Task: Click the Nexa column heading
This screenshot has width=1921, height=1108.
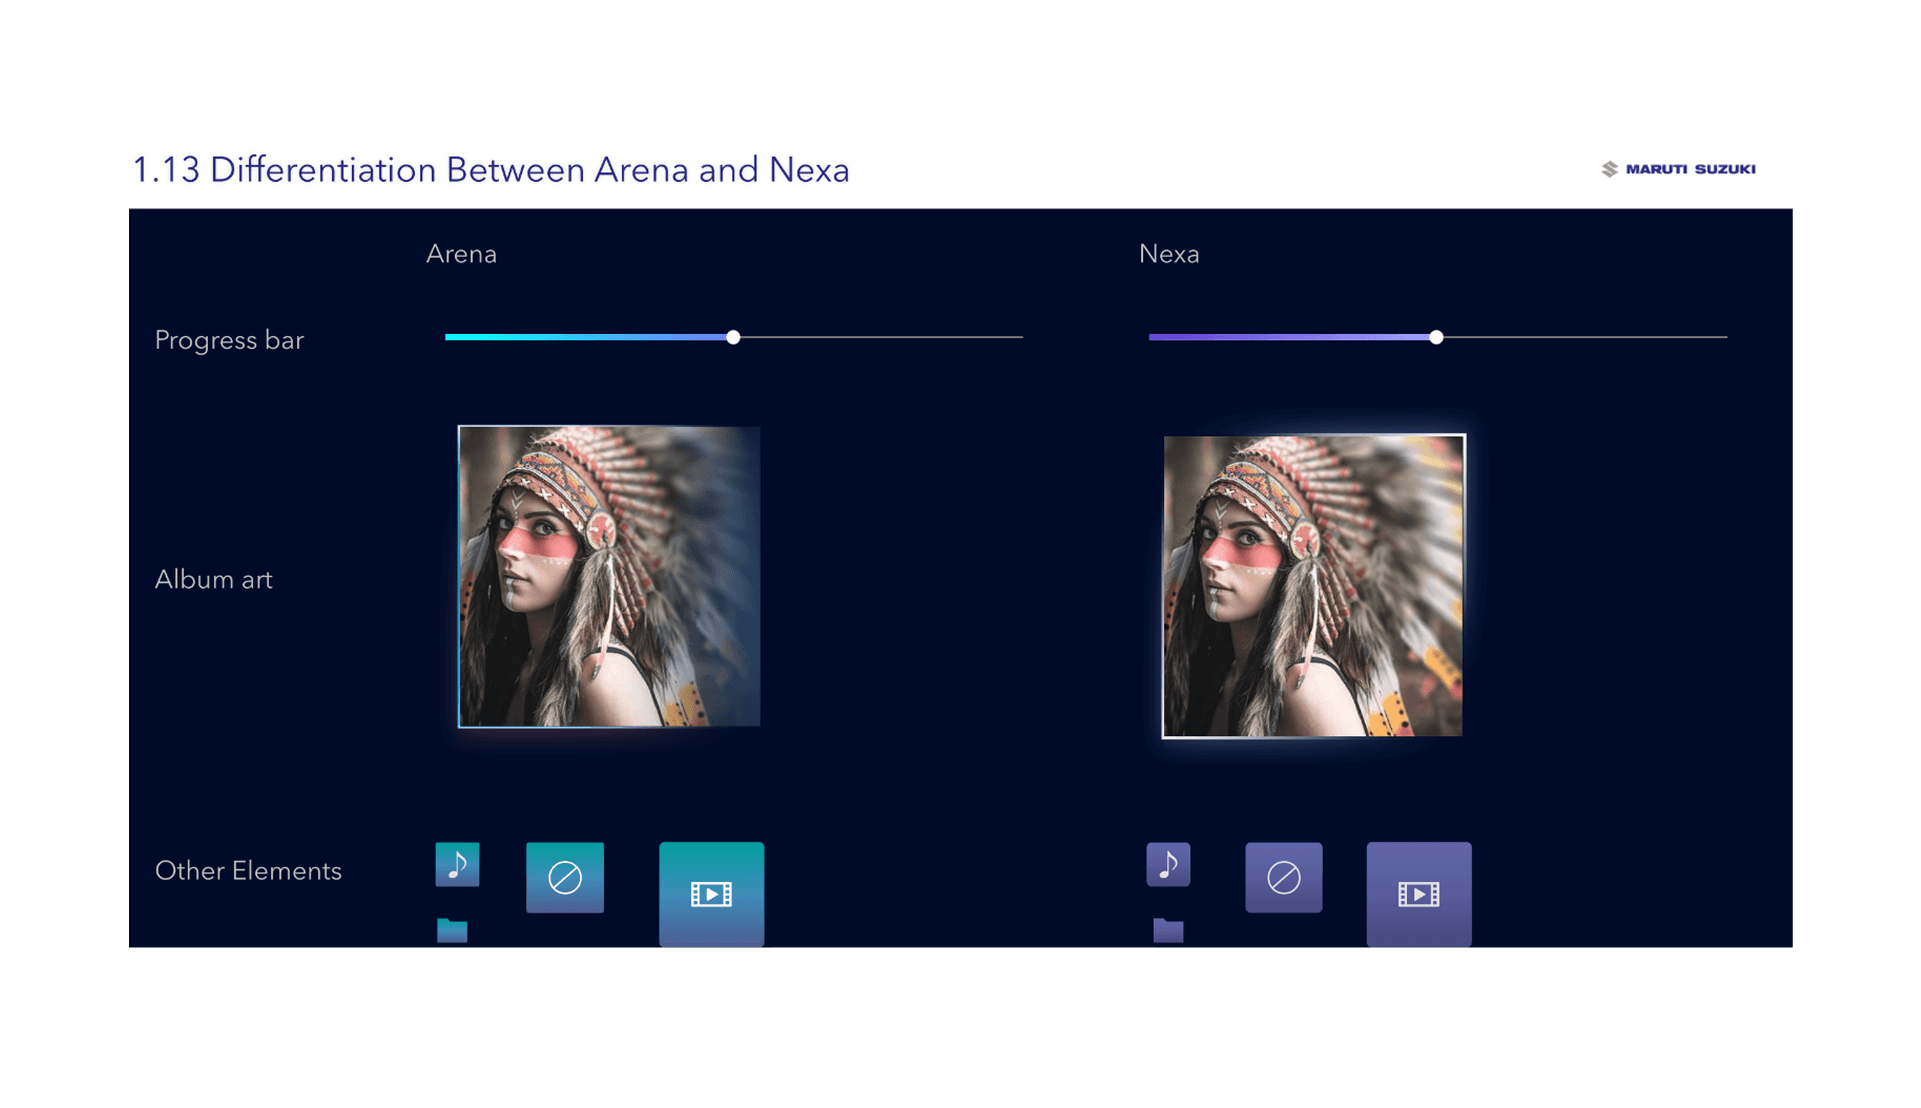Action: point(1168,254)
